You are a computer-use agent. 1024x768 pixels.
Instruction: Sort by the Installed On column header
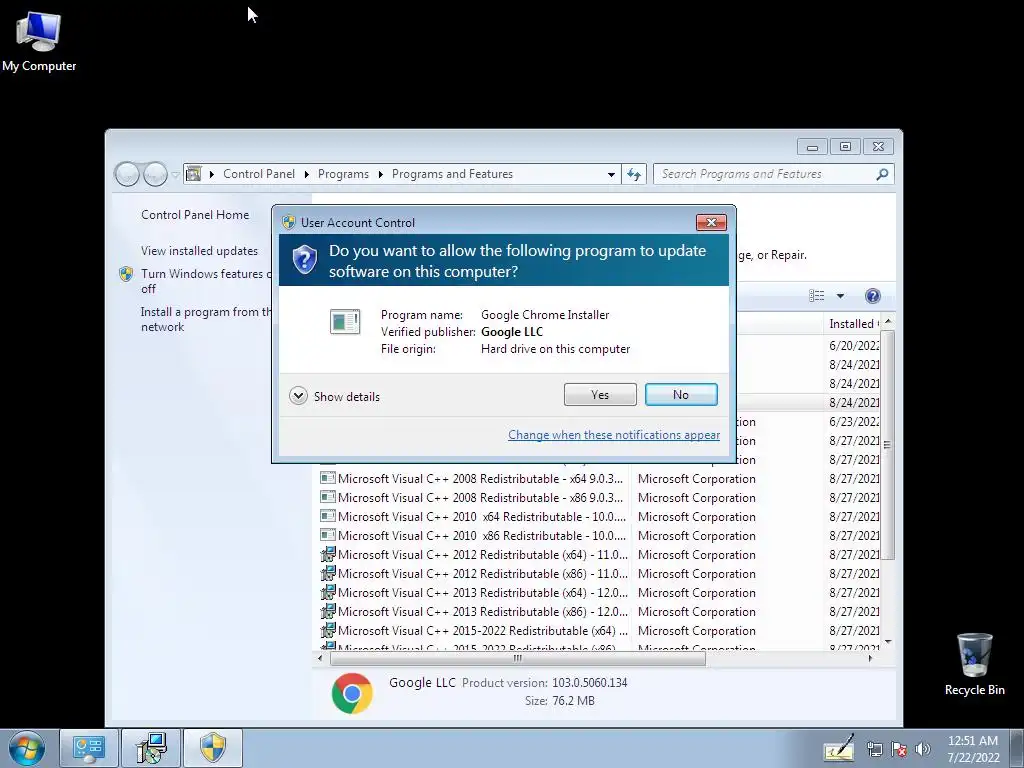[852, 323]
